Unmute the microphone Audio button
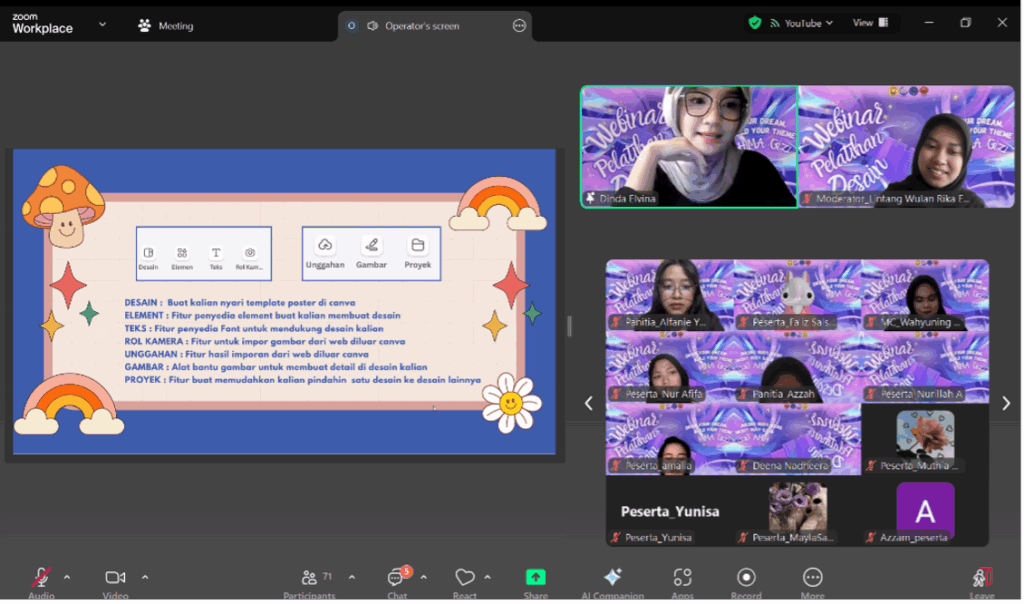 41,579
